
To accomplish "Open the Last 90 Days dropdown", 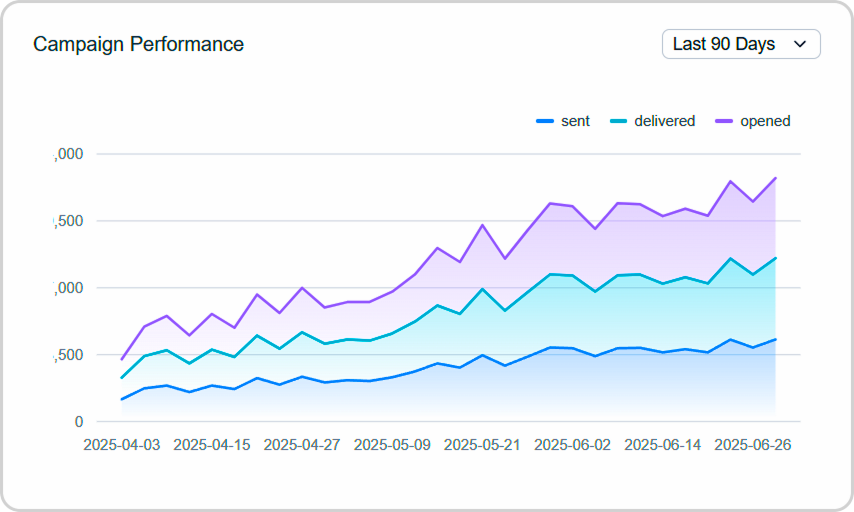I will [x=741, y=44].
